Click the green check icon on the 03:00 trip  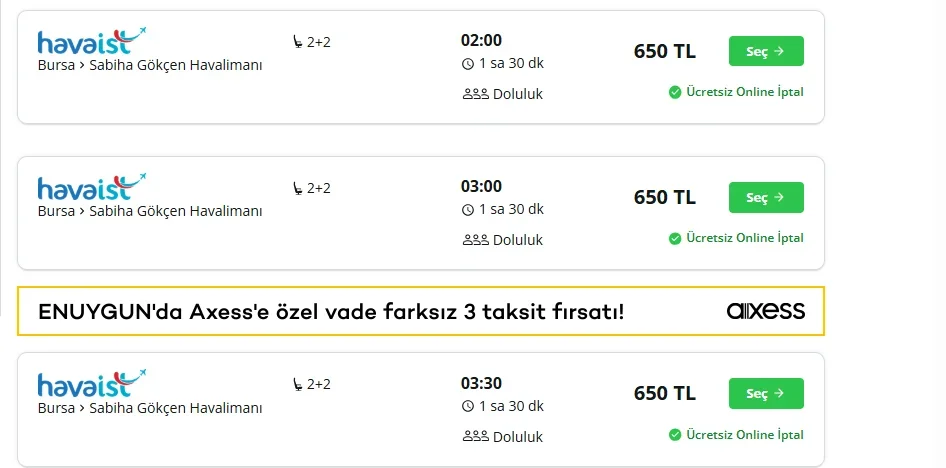click(675, 238)
